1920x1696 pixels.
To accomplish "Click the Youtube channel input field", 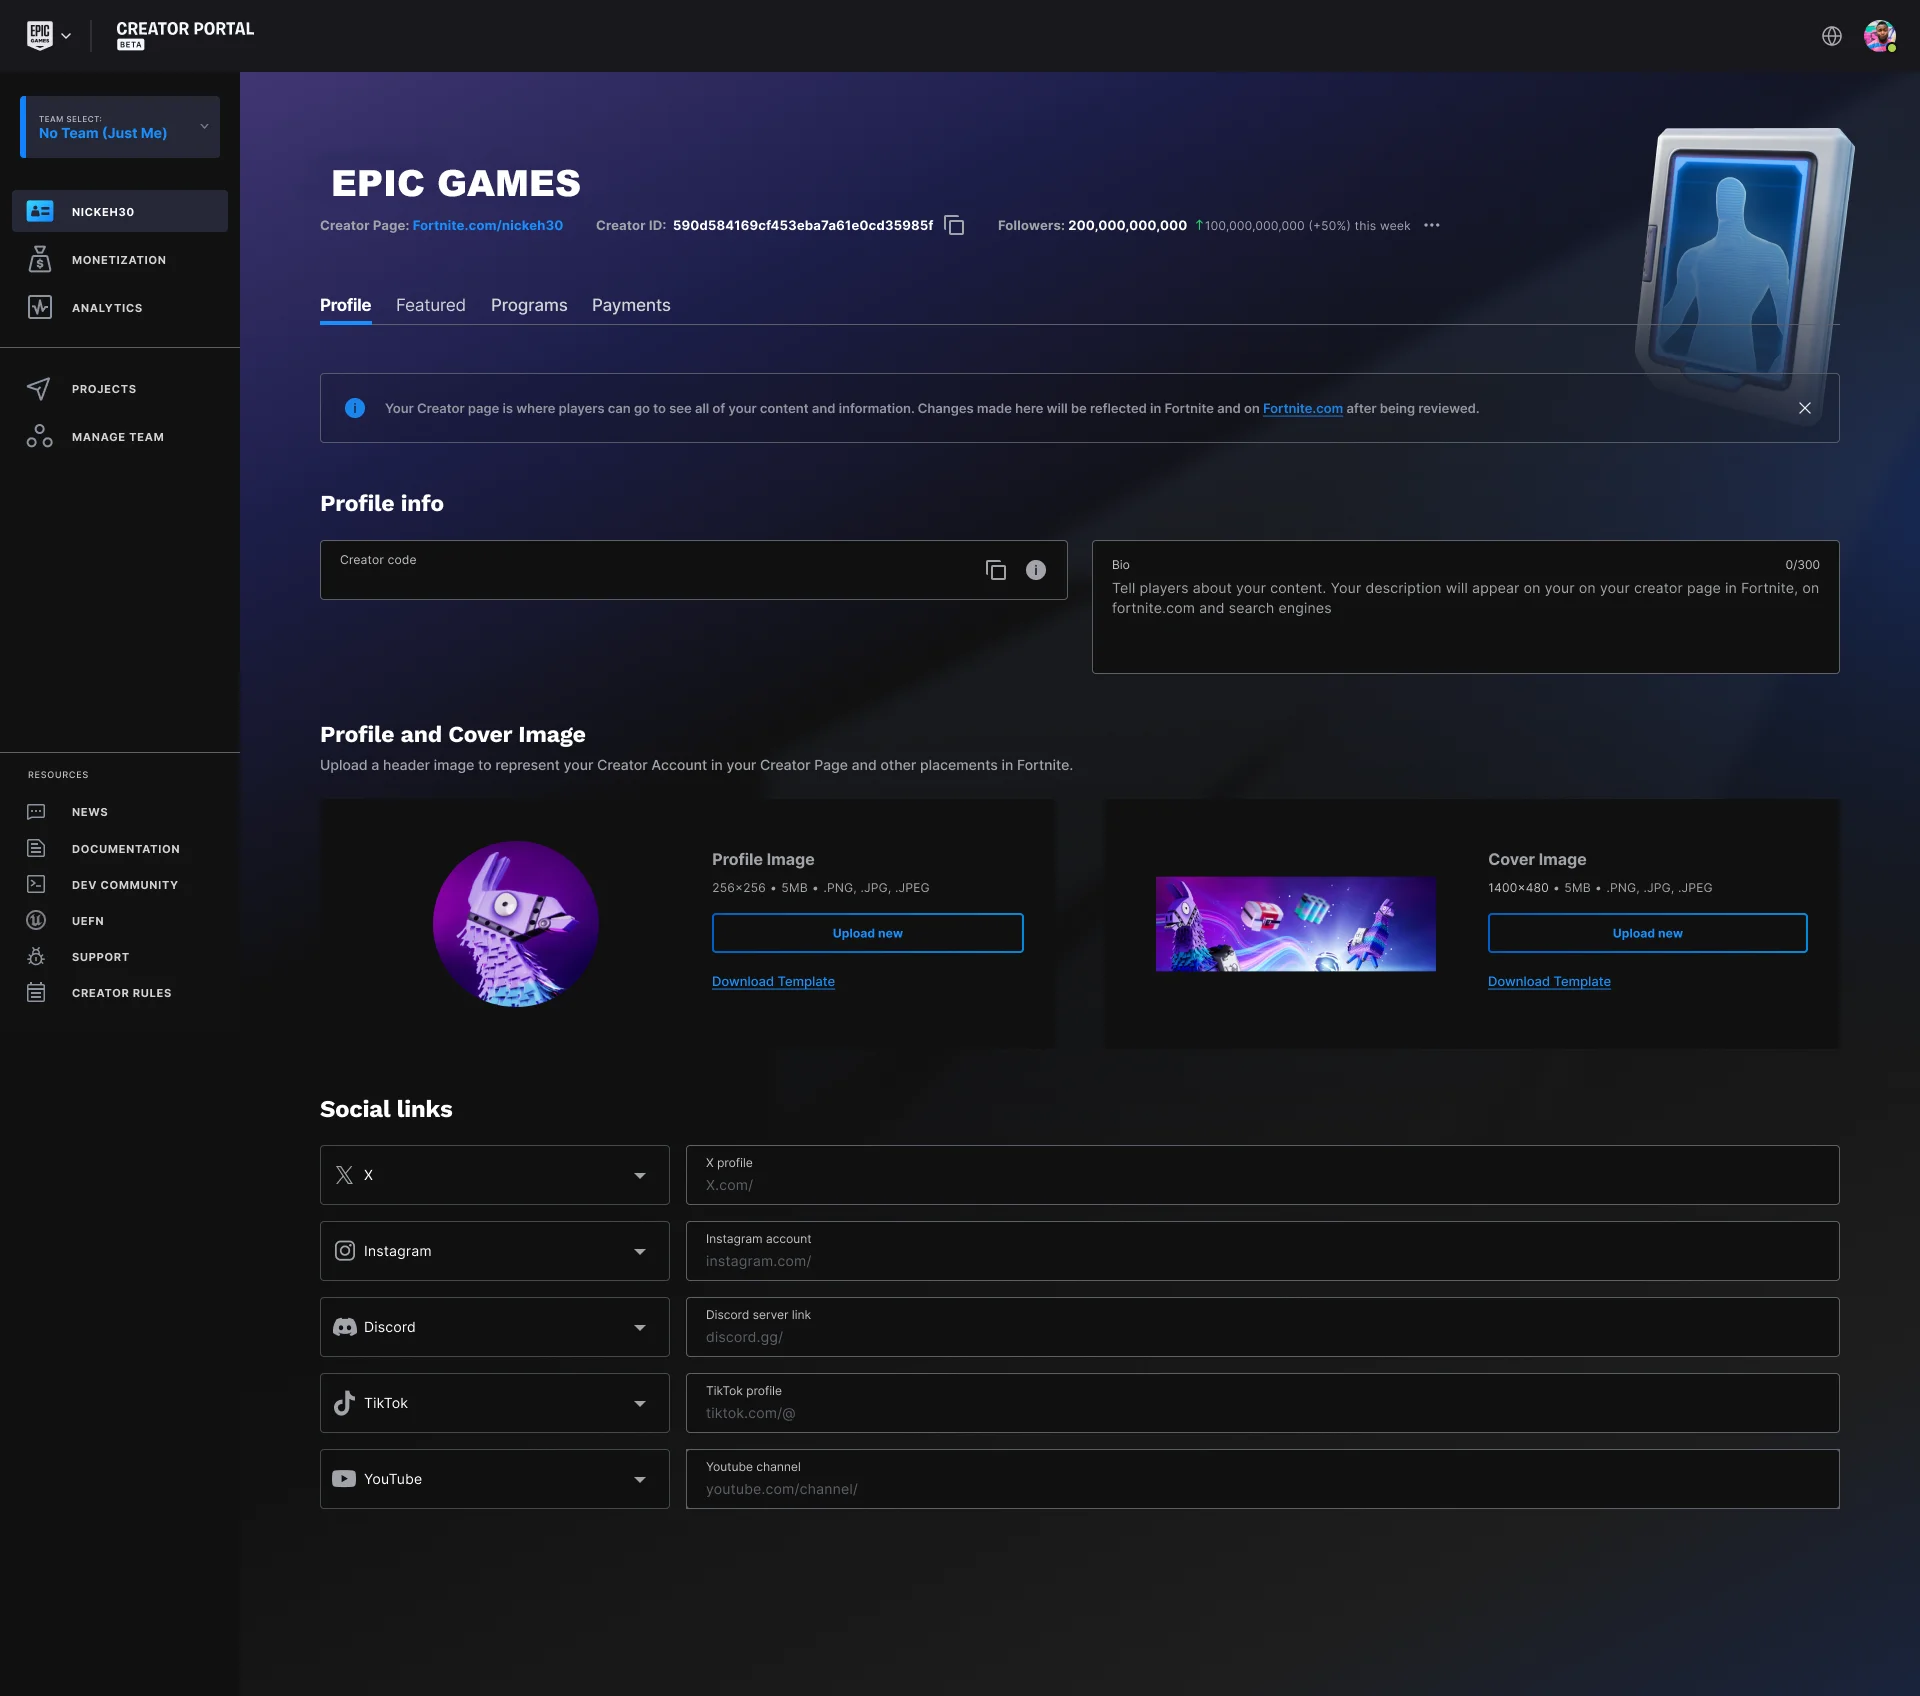I will click(x=1263, y=1479).
